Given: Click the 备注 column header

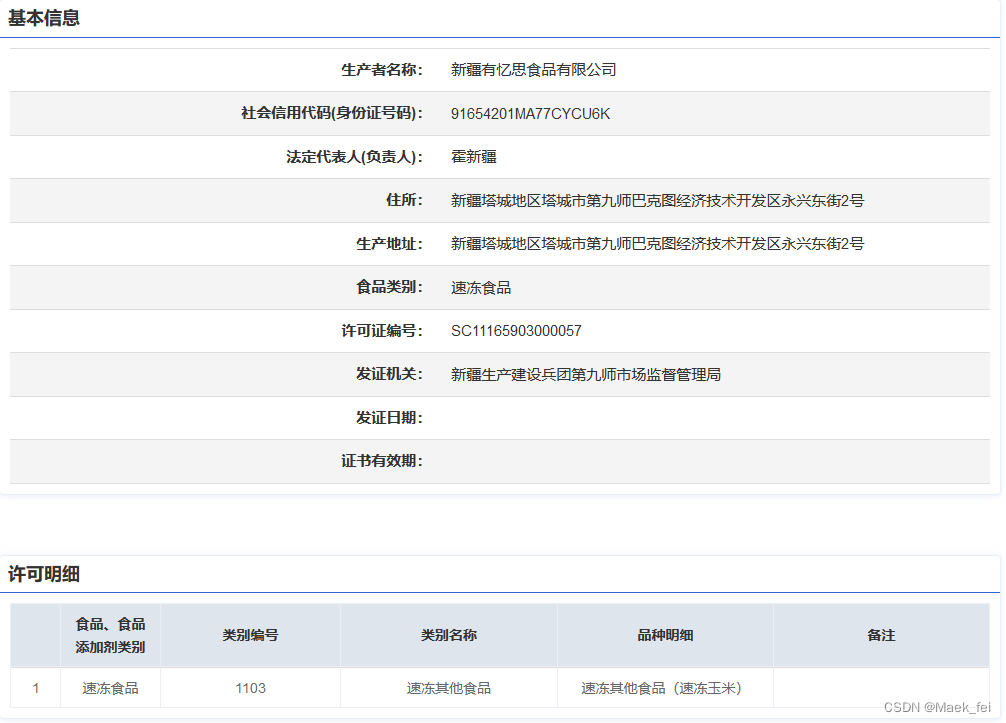Looking at the screenshot, I should click(881, 635).
